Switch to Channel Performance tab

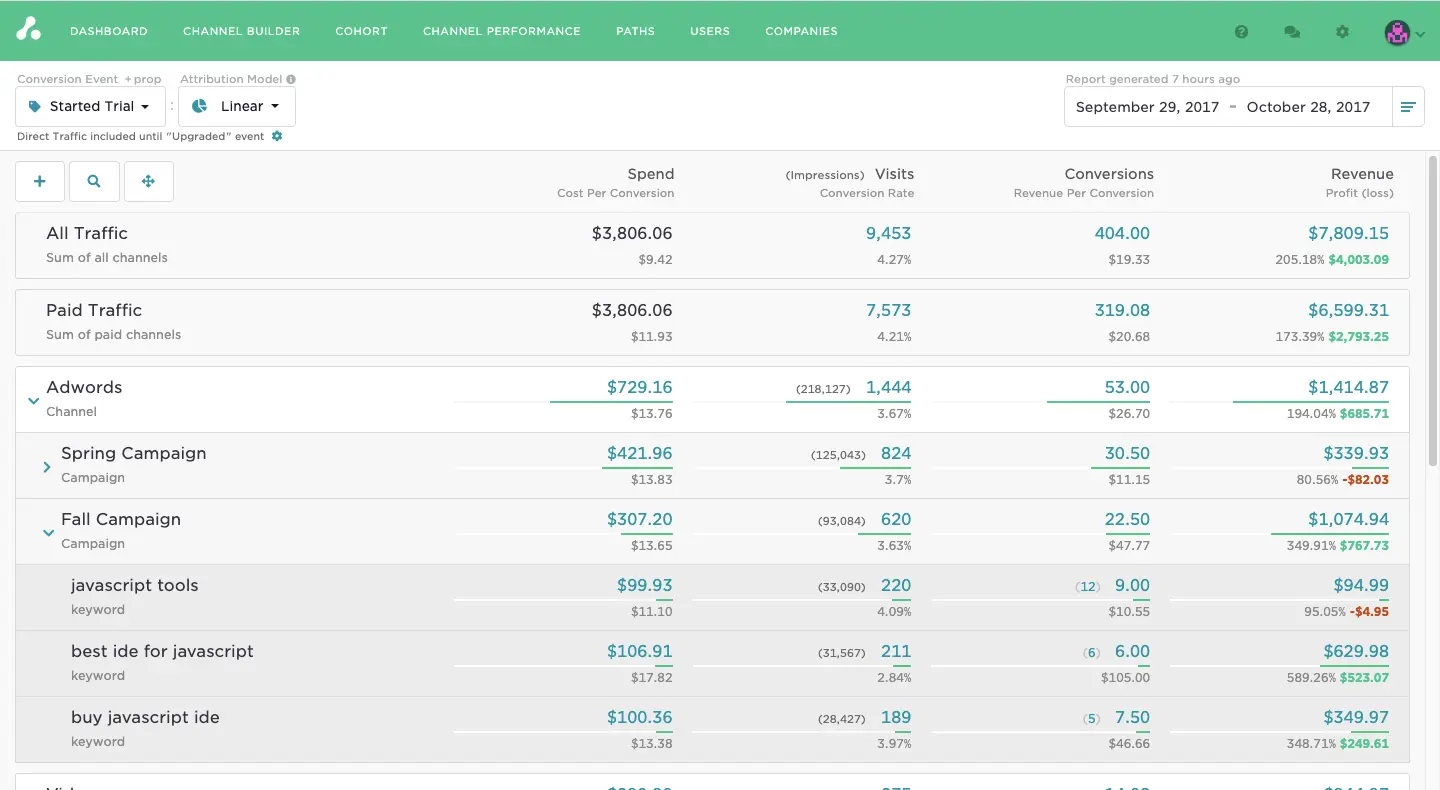(x=502, y=31)
